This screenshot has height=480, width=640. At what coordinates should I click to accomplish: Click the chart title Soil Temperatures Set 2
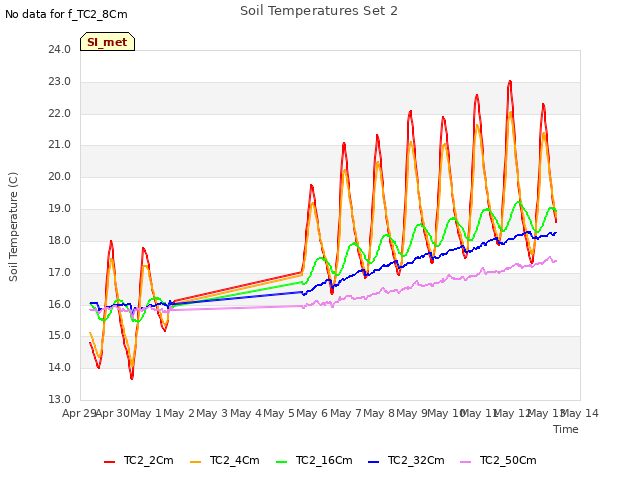coord(319,11)
